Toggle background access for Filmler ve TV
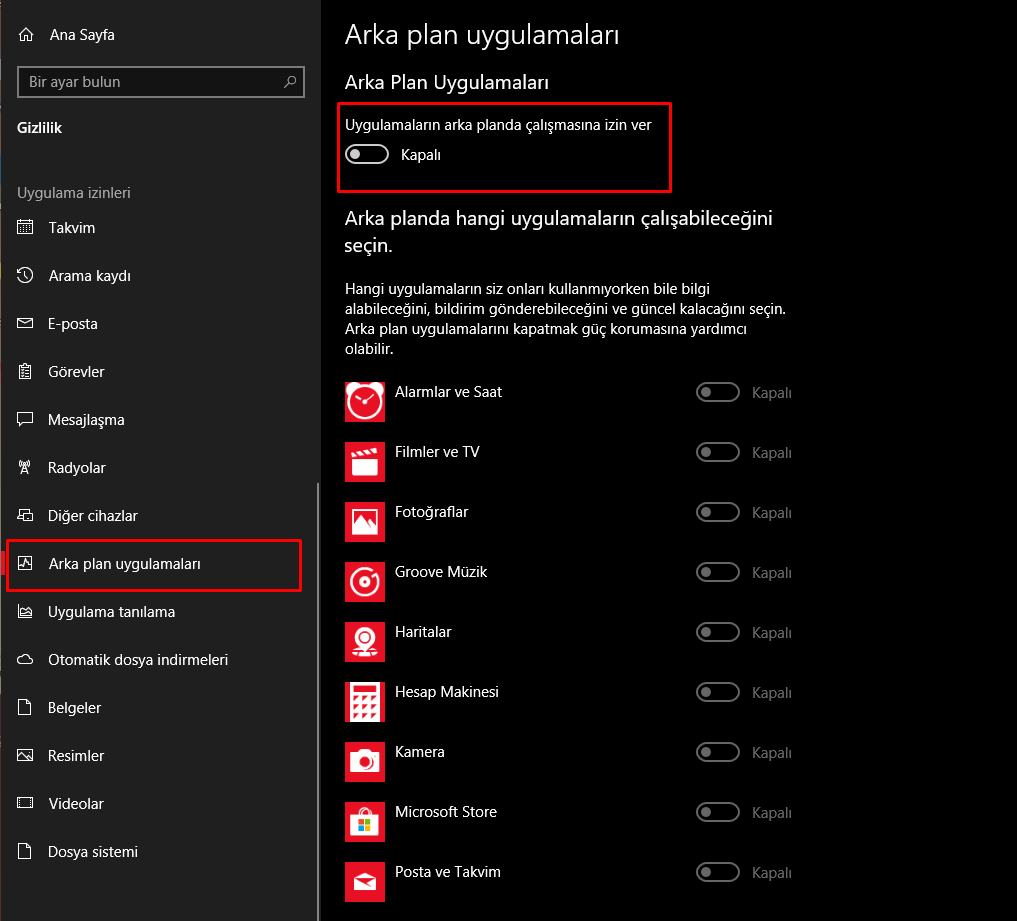This screenshot has height=921, width=1017. (718, 452)
